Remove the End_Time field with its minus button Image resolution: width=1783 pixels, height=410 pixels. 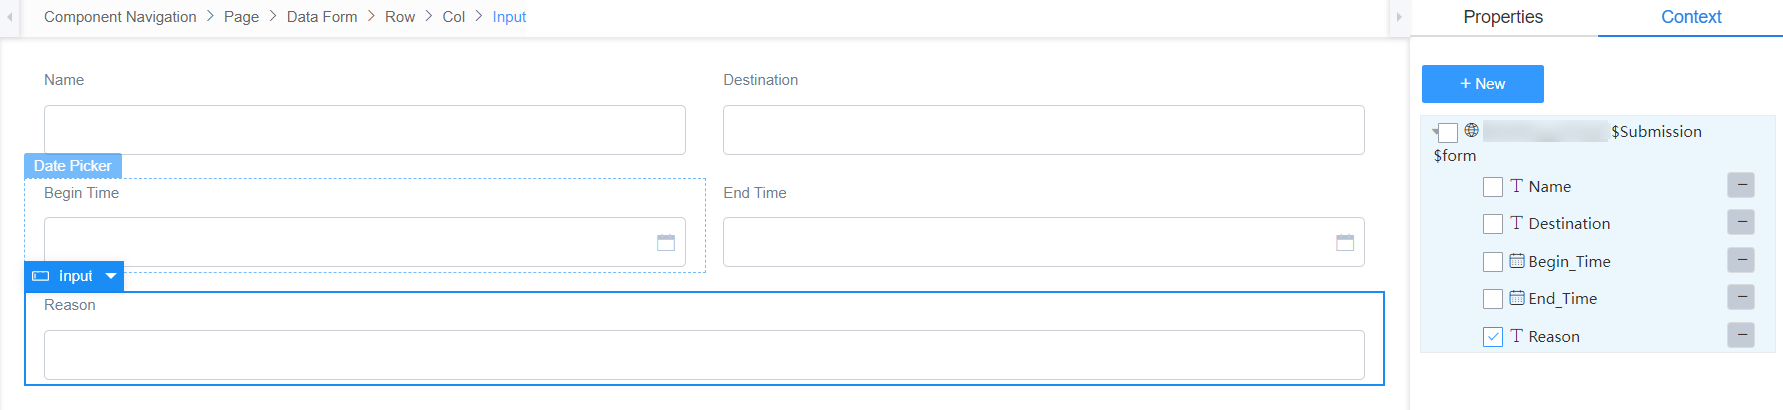point(1741,297)
